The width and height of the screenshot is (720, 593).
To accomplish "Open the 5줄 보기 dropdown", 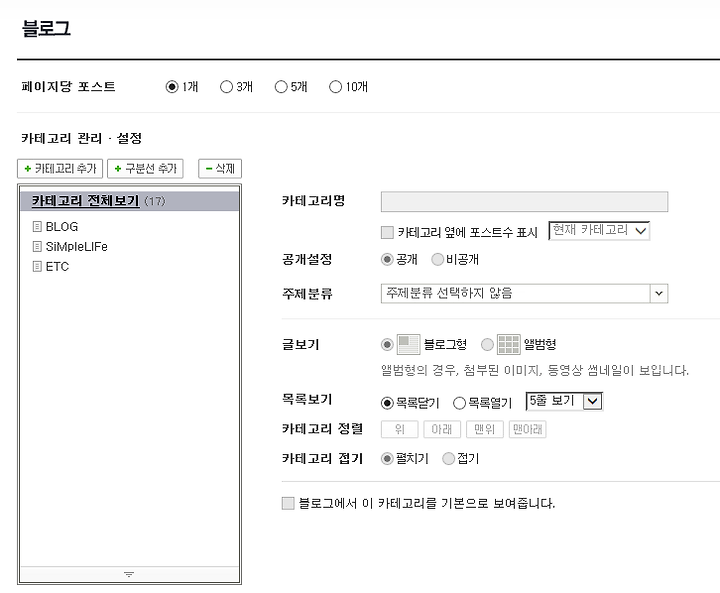I will pos(564,401).
